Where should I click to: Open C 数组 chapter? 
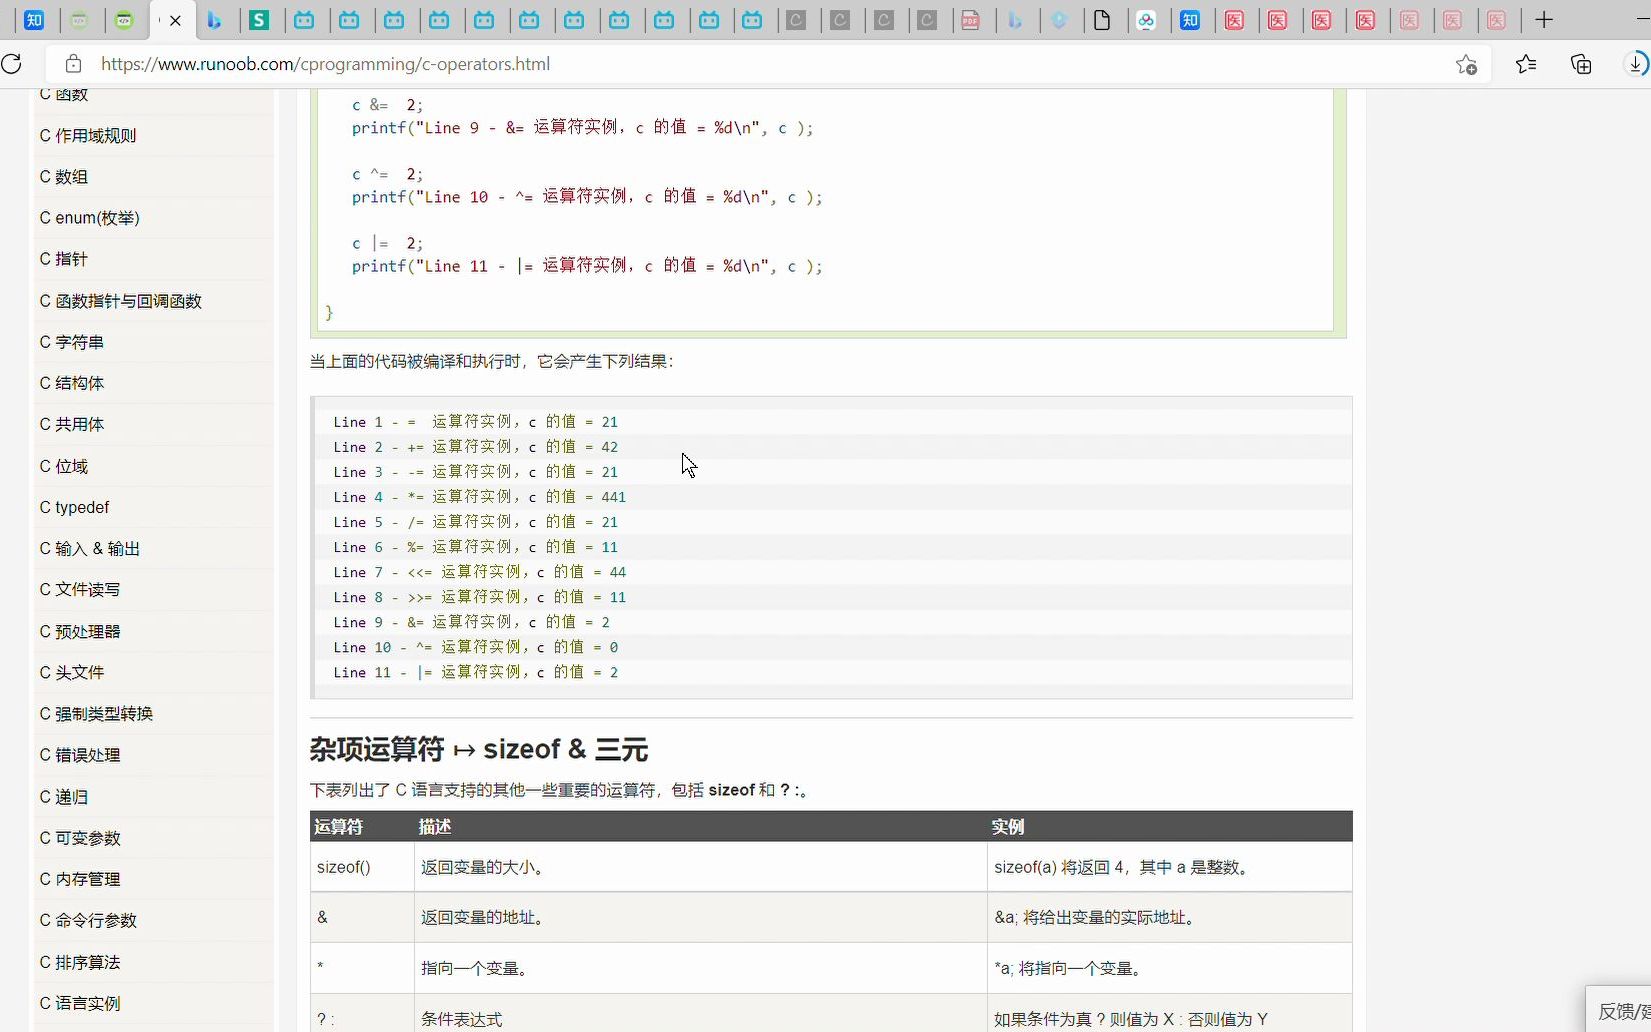point(64,177)
